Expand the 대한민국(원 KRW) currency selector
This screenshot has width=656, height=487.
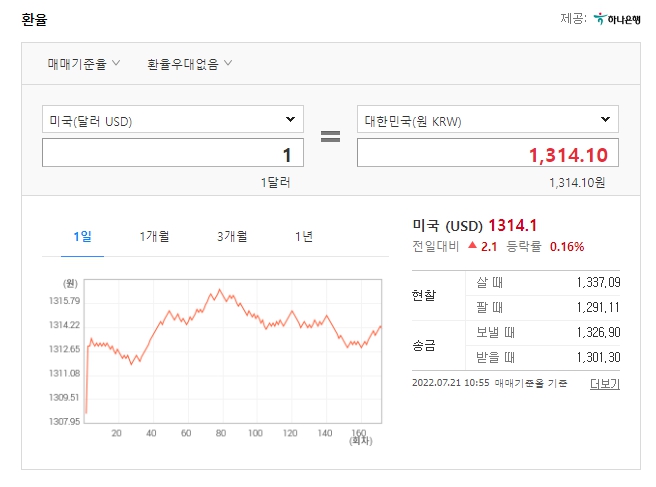pyautogui.click(x=488, y=120)
